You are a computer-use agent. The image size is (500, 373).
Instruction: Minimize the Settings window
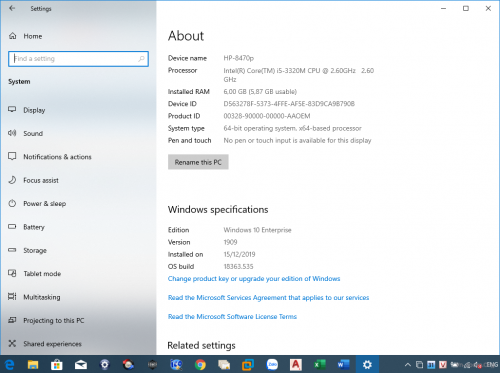click(443, 8)
